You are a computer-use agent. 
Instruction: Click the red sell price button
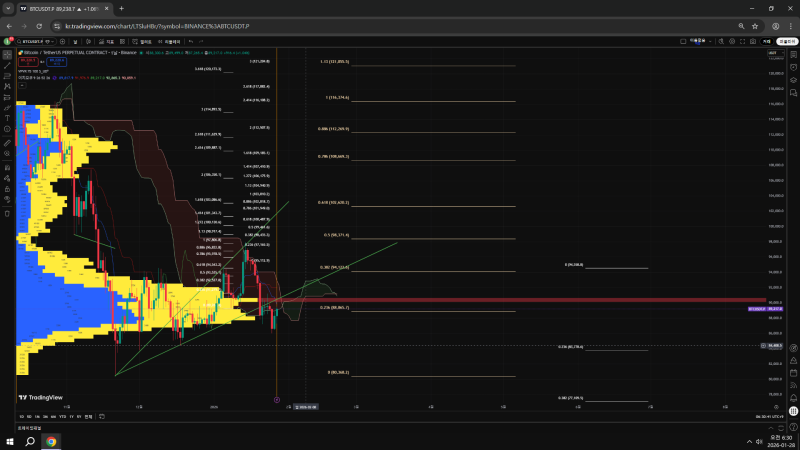tap(28, 62)
